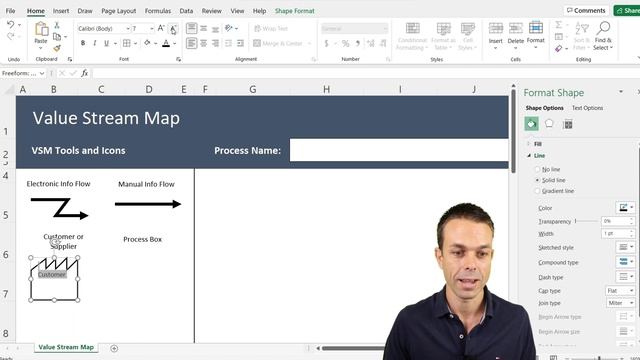Toggle Italic formatting
The width and height of the screenshot is (640, 360).
(95, 43)
